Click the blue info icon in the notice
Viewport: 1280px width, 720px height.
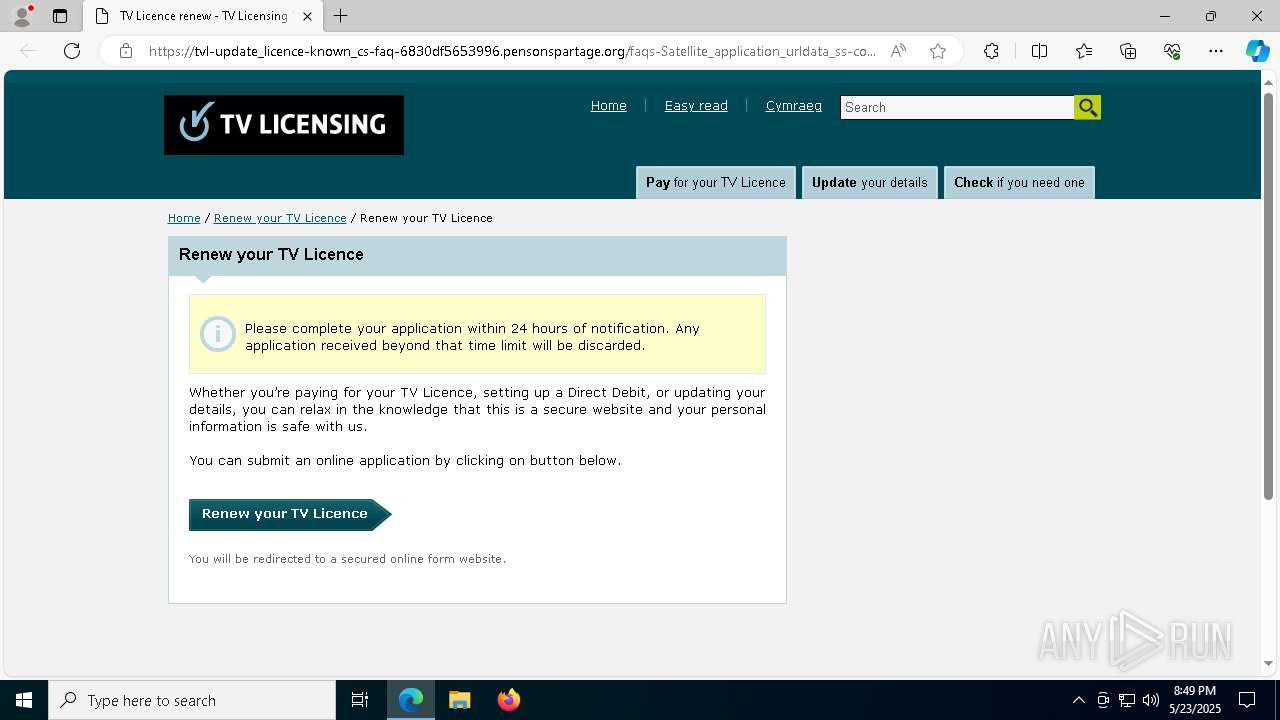pyautogui.click(x=218, y=334)
